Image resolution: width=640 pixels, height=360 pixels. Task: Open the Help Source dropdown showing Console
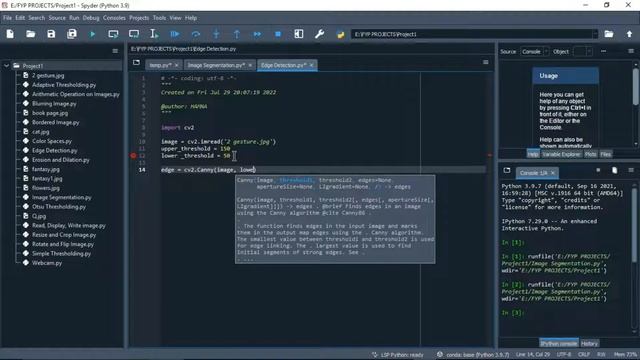pos(535,51)
